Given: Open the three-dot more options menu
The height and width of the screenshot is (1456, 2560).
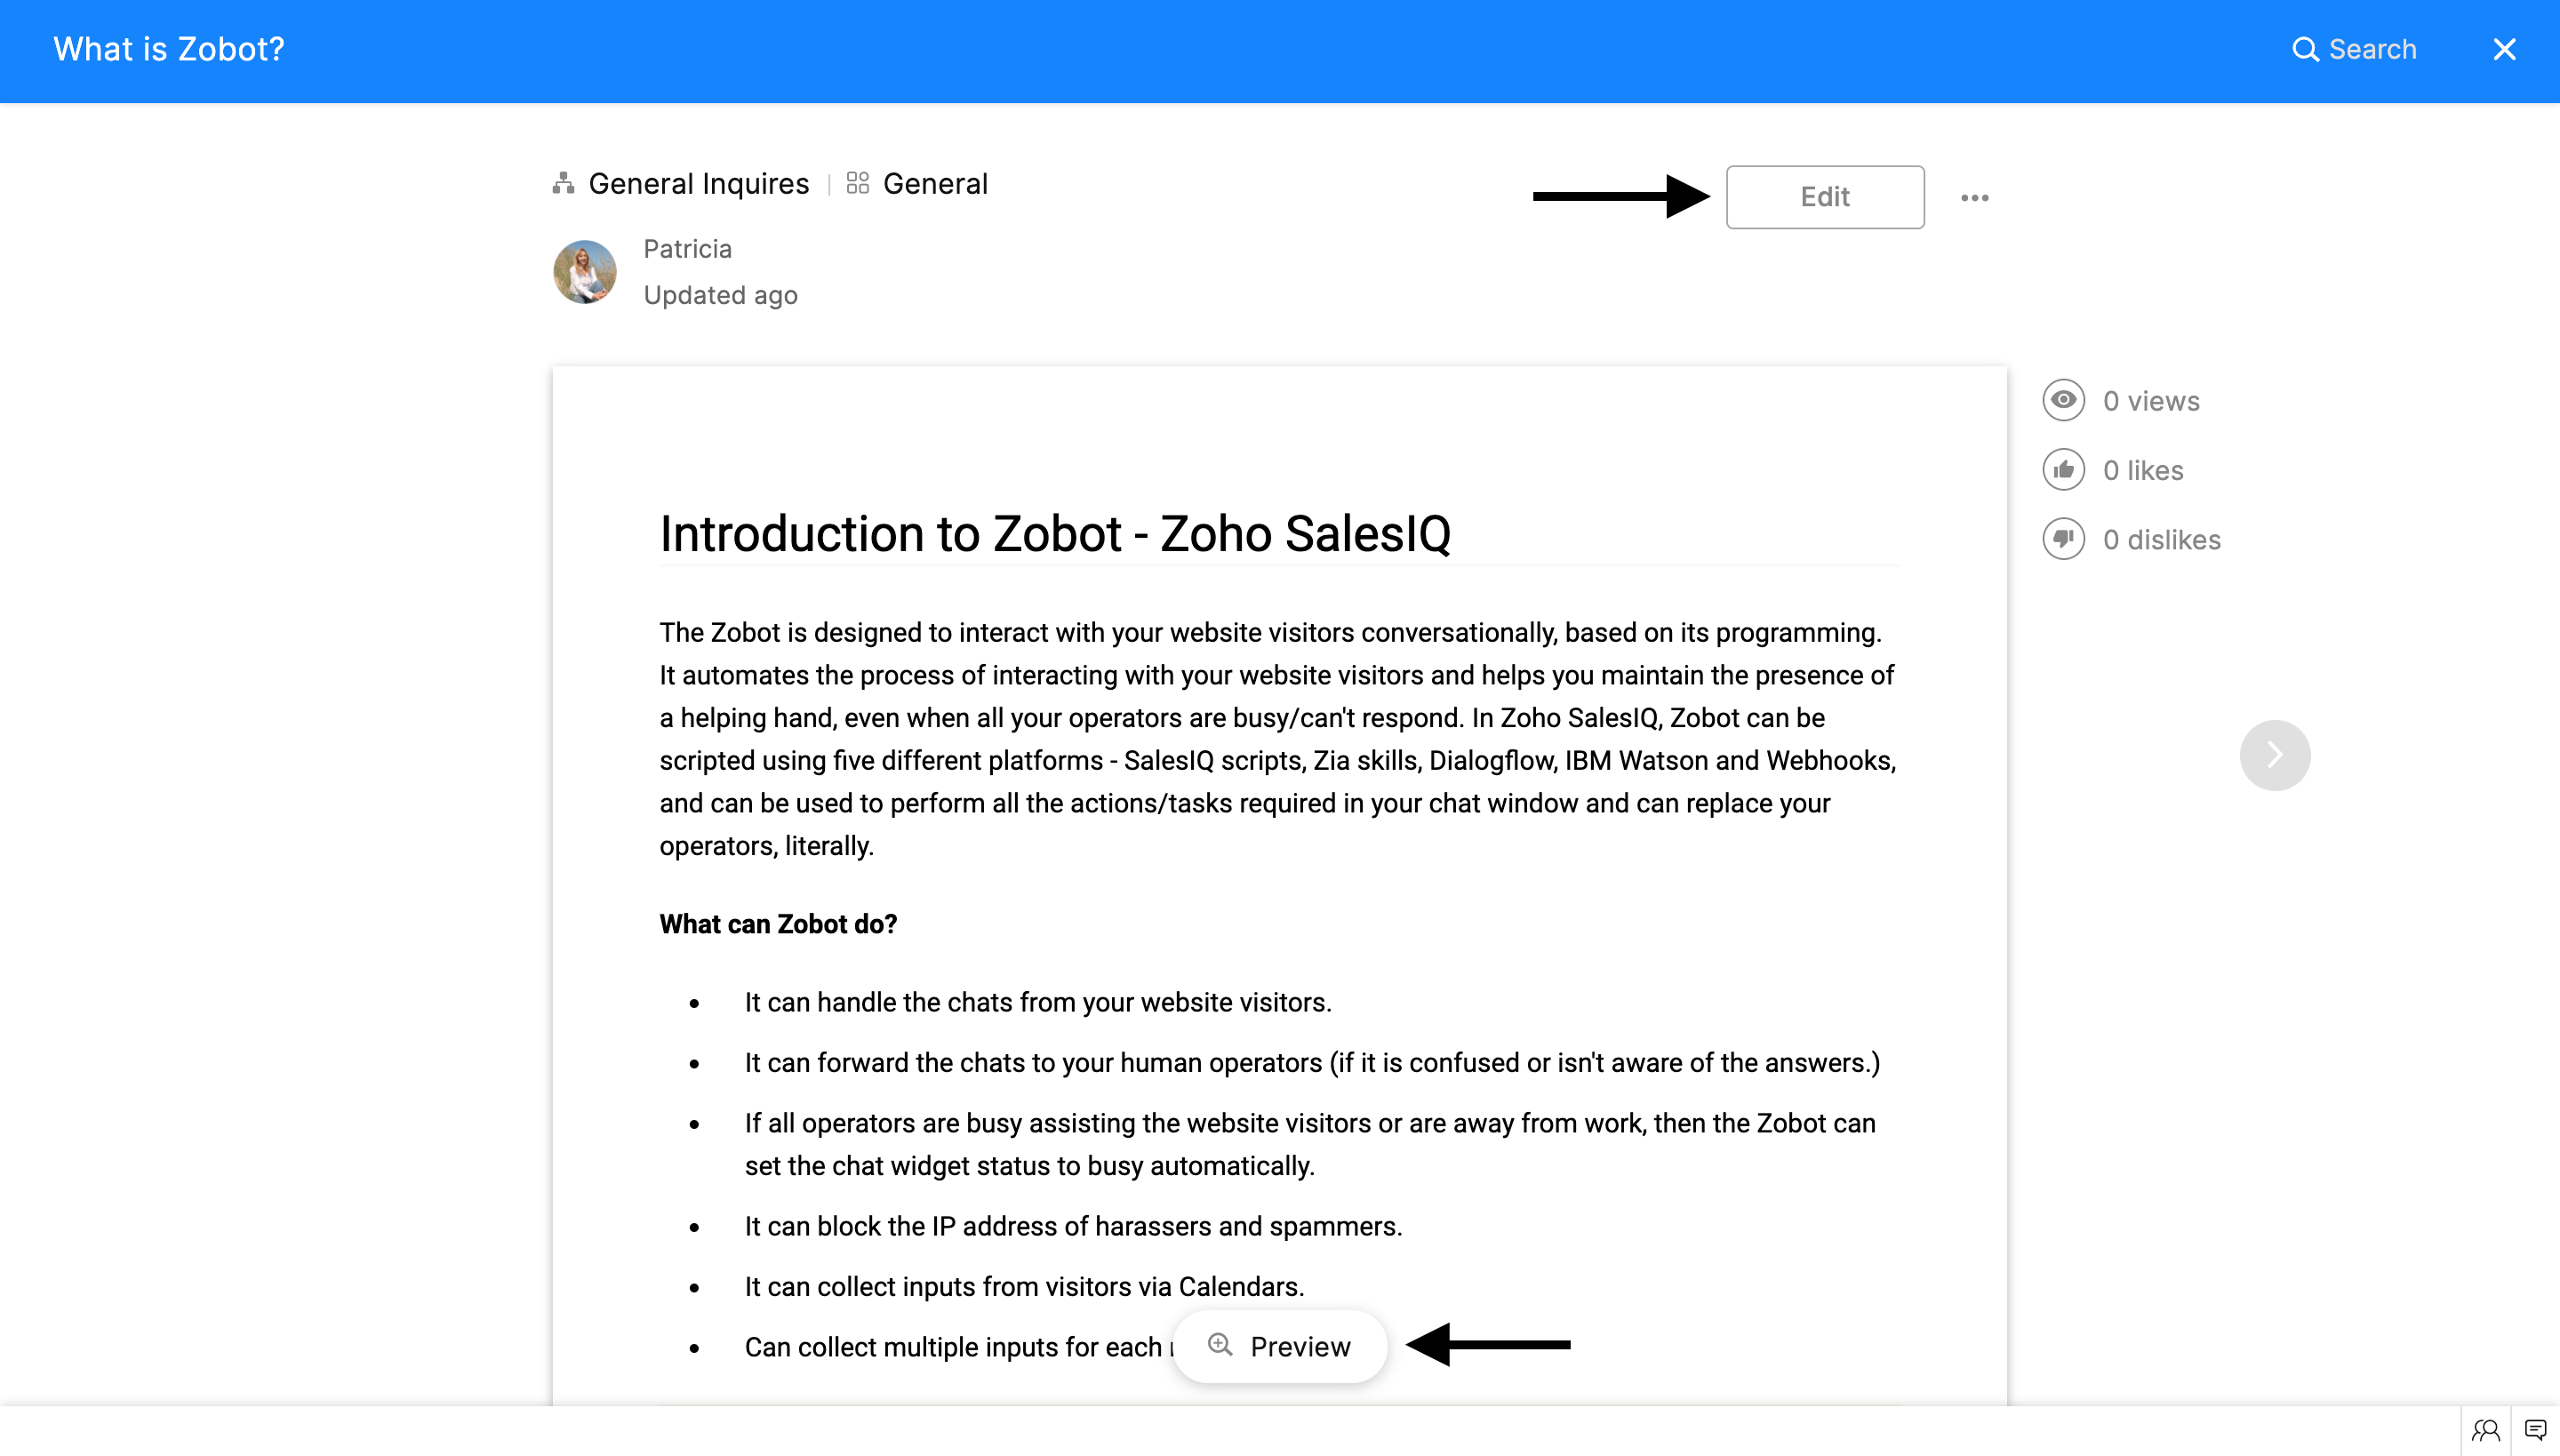Looking at the screenshot, I should [x=1974, y=198].
